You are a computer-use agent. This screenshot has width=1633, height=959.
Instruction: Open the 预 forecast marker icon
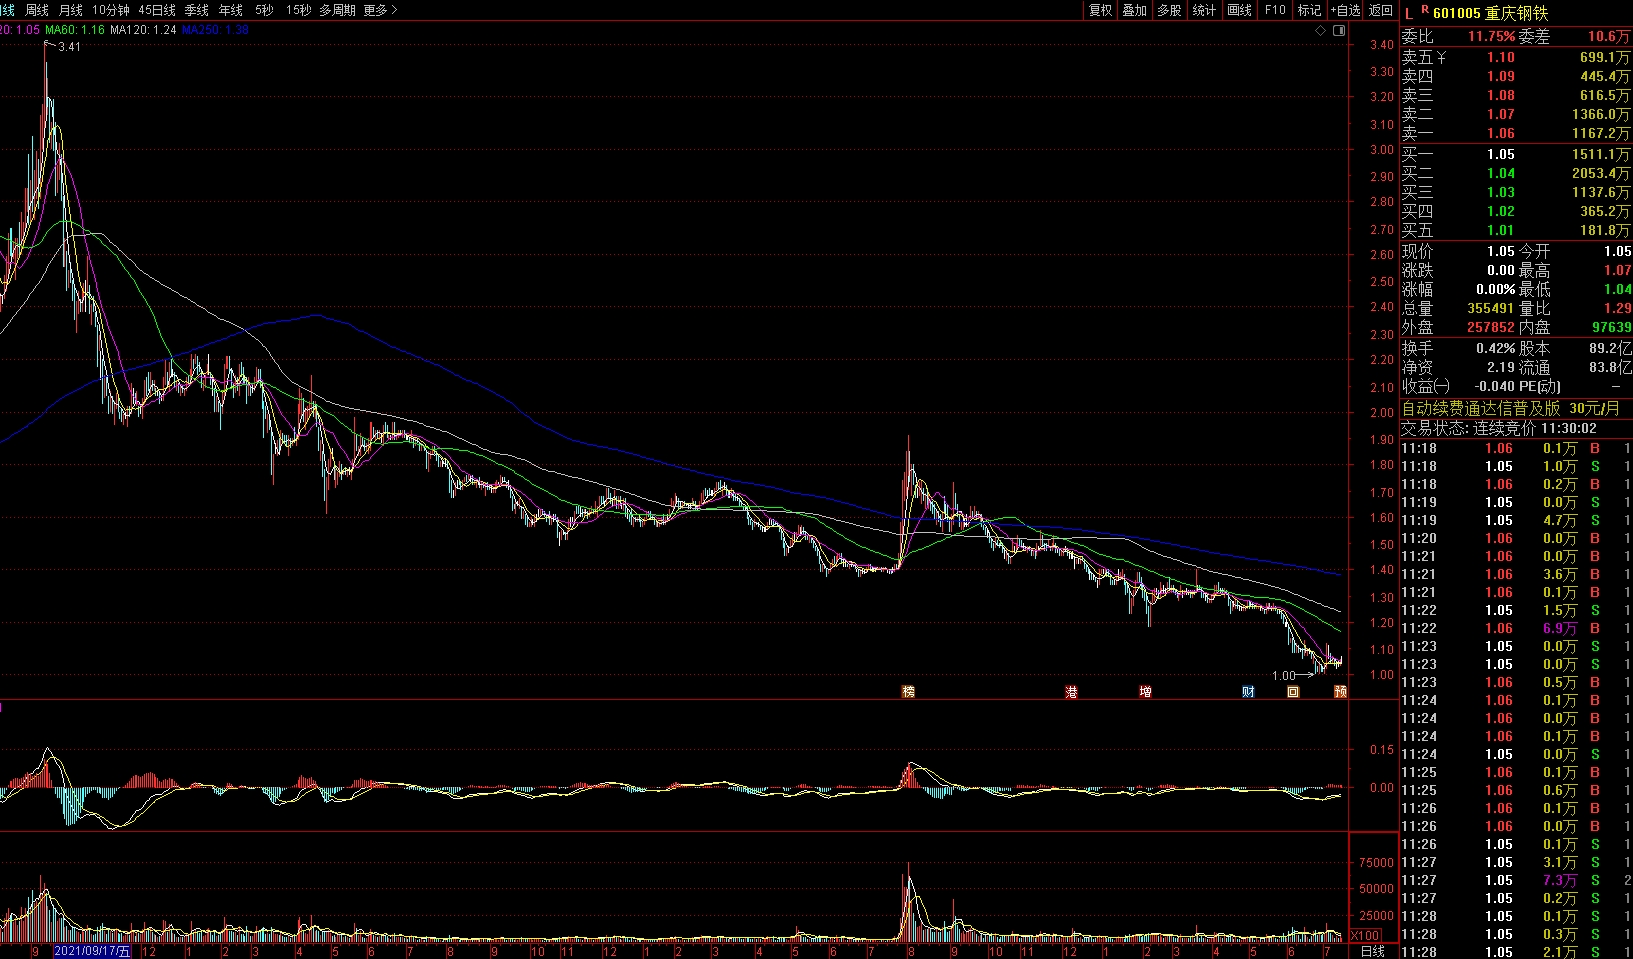(x=1340, y=692)
